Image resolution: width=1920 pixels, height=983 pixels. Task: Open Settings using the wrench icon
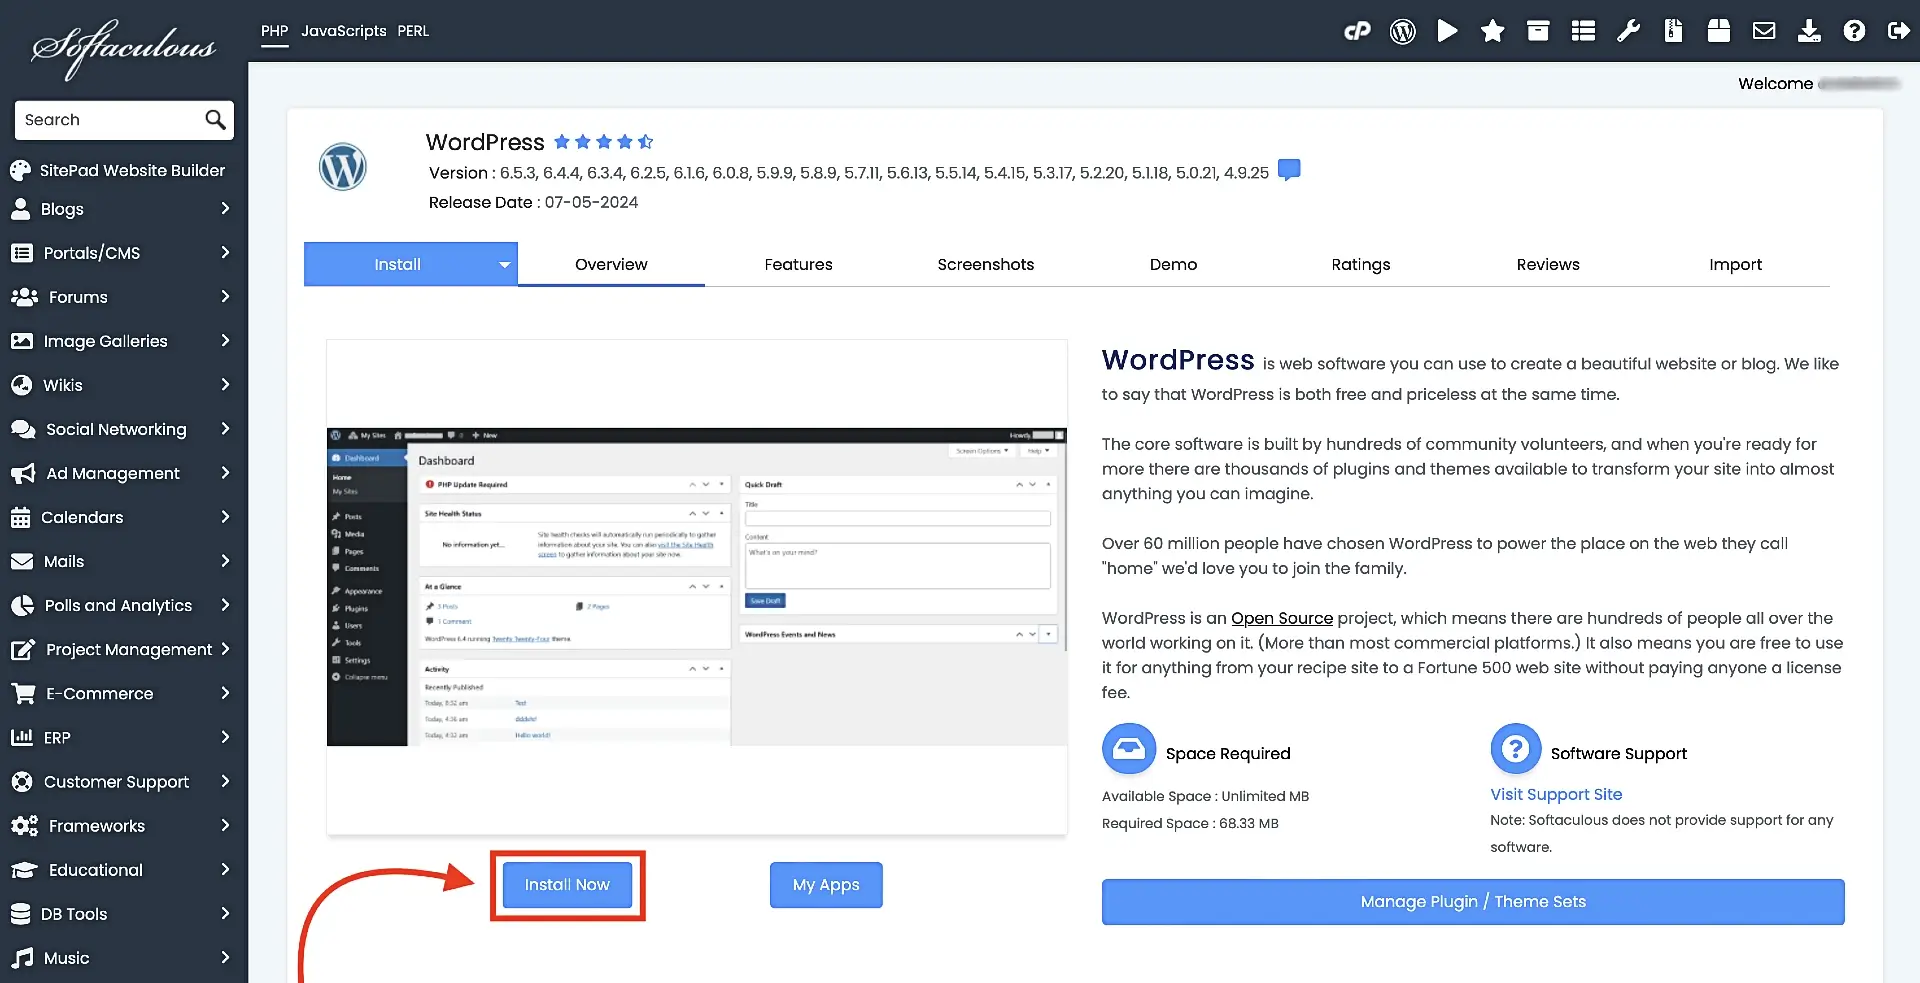tap(1627, 31)
